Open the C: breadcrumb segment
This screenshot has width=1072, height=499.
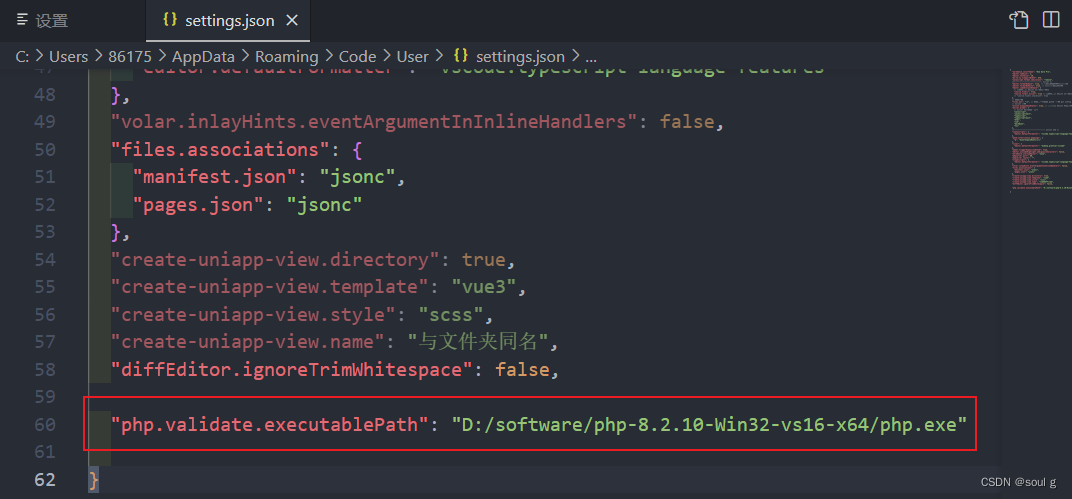point(22,56)
